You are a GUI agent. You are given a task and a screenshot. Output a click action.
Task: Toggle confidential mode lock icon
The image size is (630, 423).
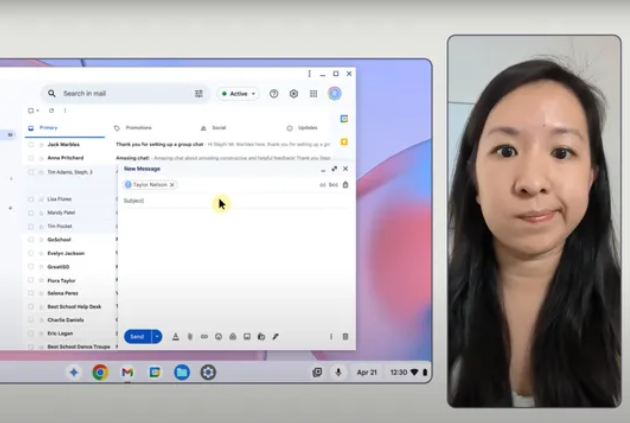[x=261, y=337]
